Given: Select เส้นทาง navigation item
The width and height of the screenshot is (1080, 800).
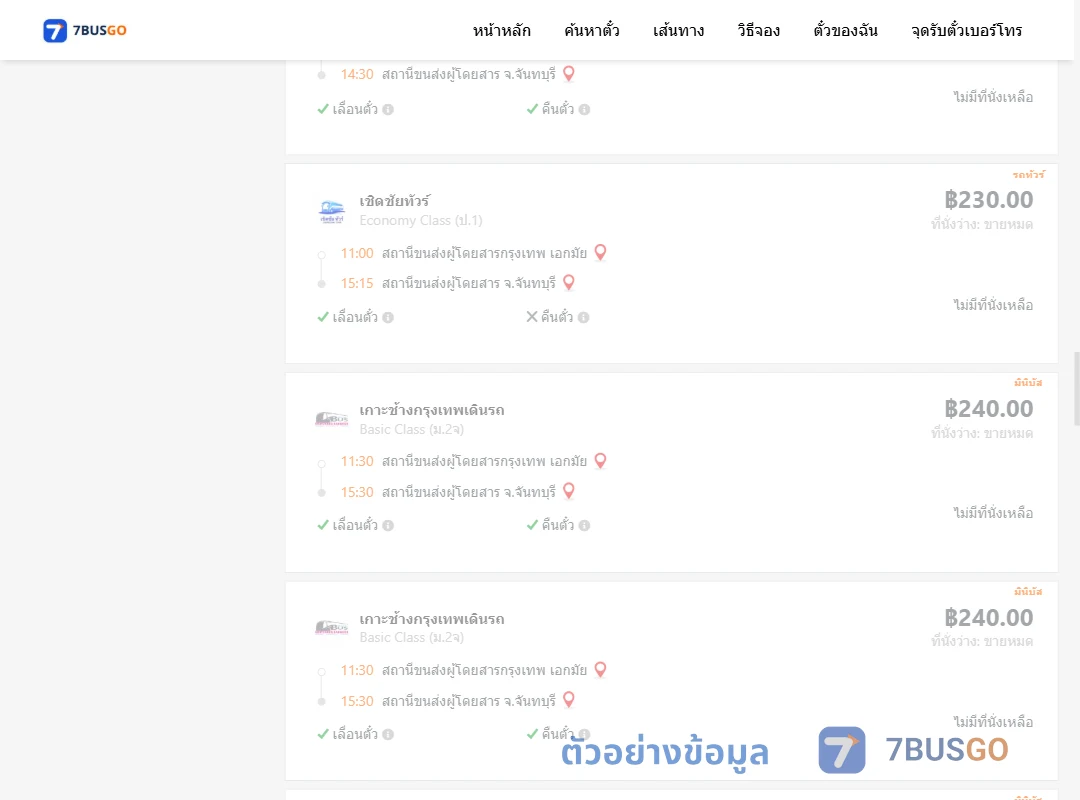Looking at the screenshot, I should (x=678, y=30).
